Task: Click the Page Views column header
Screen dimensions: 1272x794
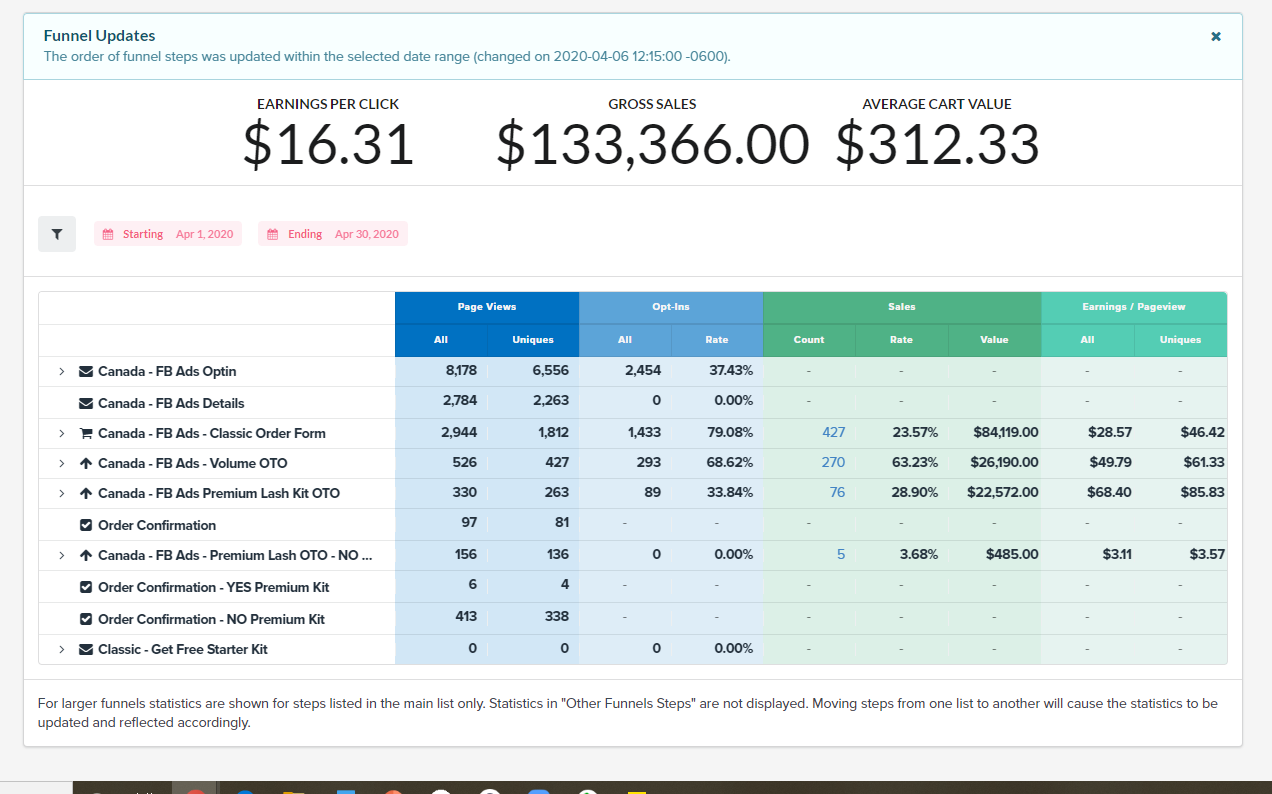Action: pyautogui.click(x=486, y=307)
